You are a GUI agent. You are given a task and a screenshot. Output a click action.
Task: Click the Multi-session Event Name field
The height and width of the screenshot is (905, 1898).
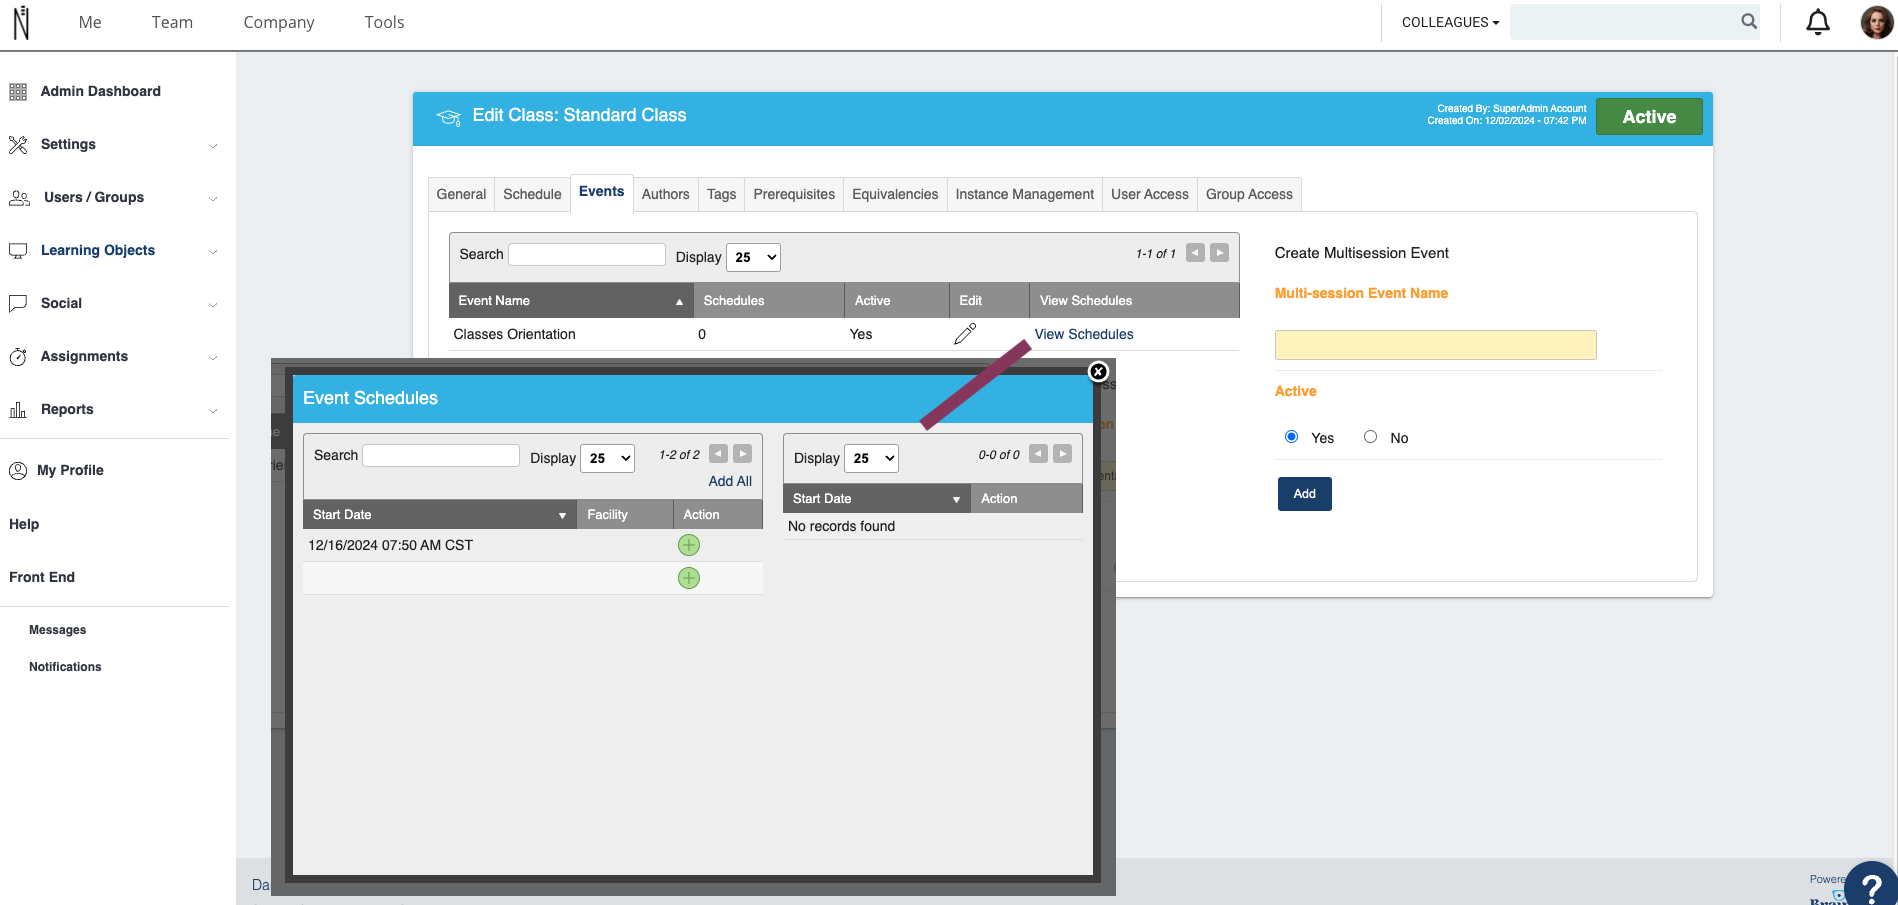tap(1435, 345)
